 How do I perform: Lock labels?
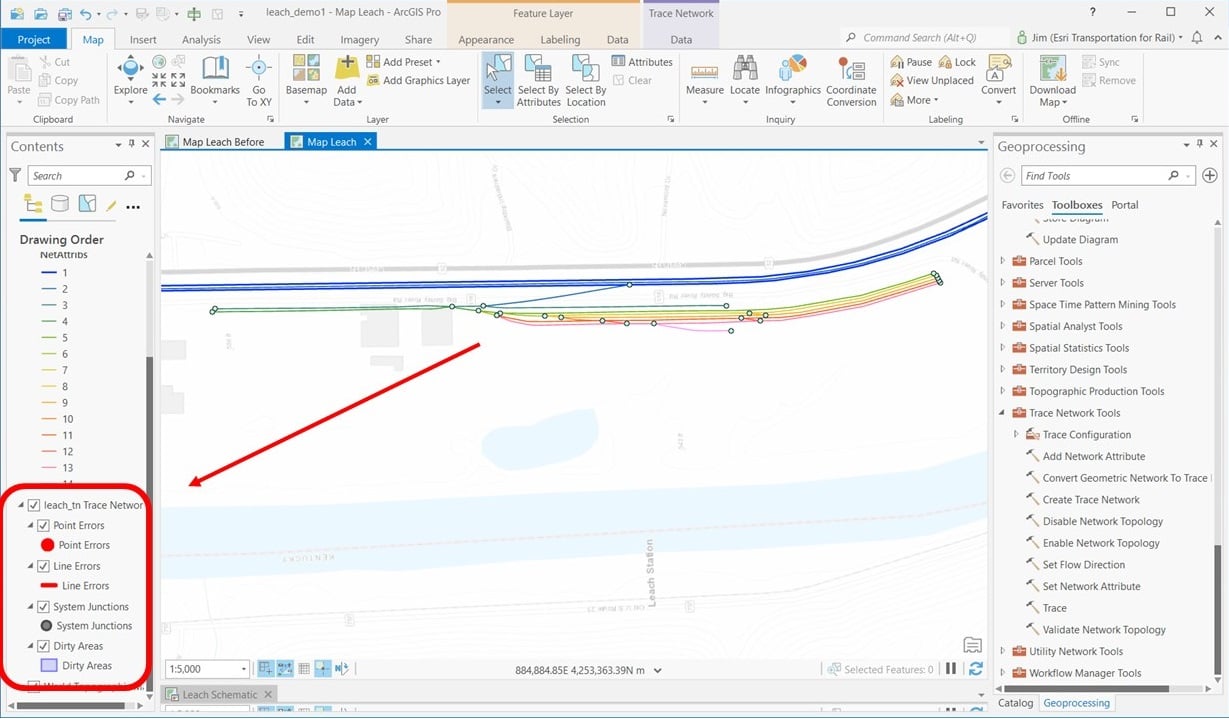957,62
